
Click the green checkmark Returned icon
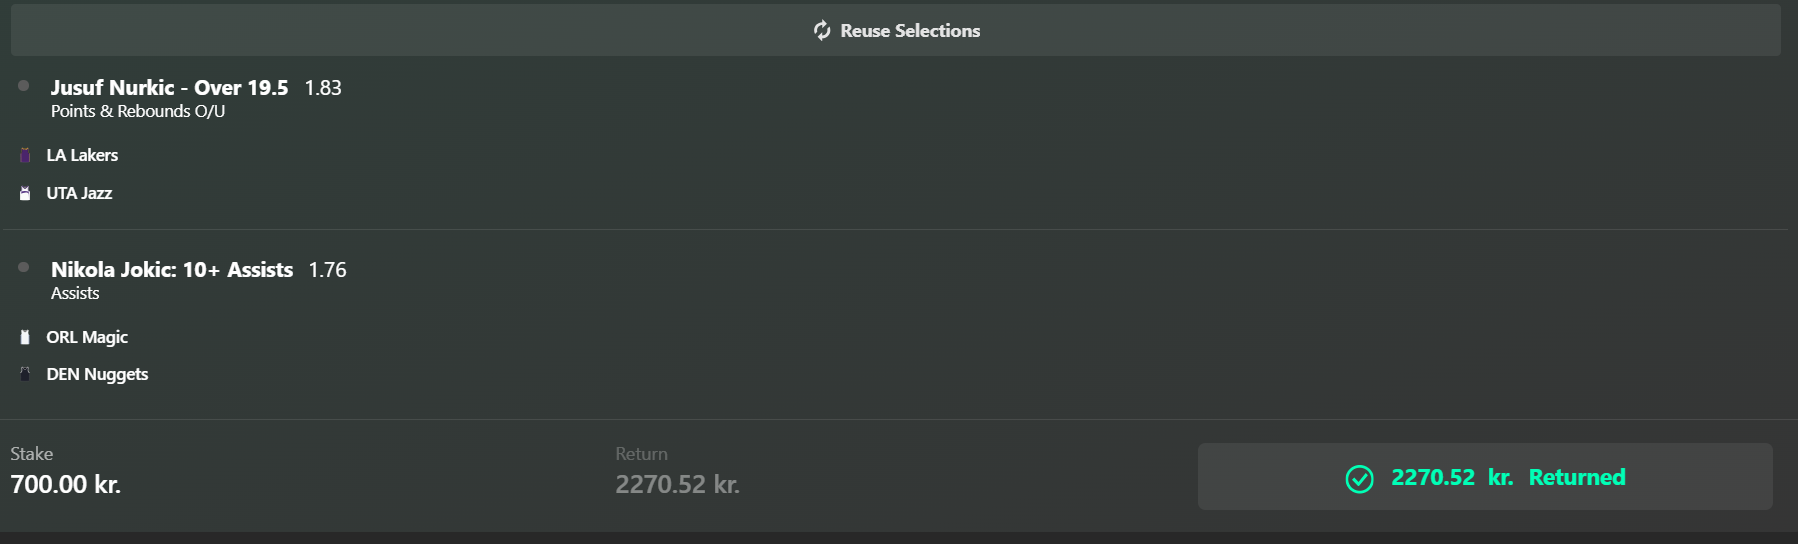pos(1359,479)
